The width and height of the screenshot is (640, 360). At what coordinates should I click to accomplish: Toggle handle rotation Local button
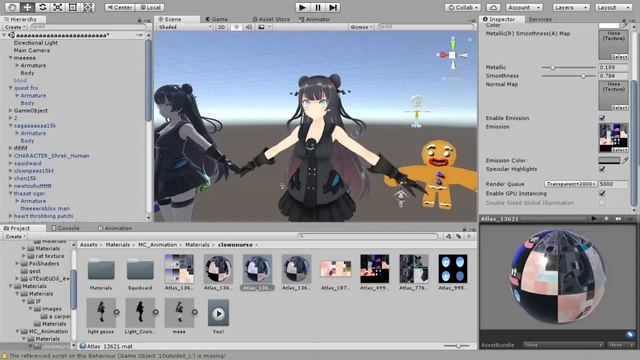150,7
